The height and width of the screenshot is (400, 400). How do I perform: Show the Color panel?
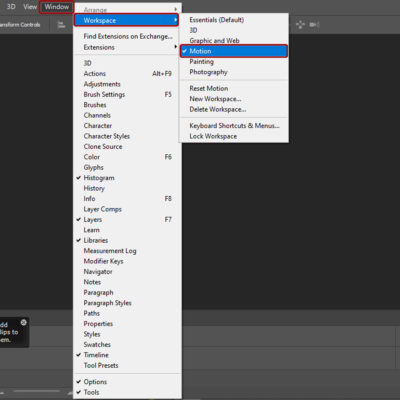click(x=127, y=157)
